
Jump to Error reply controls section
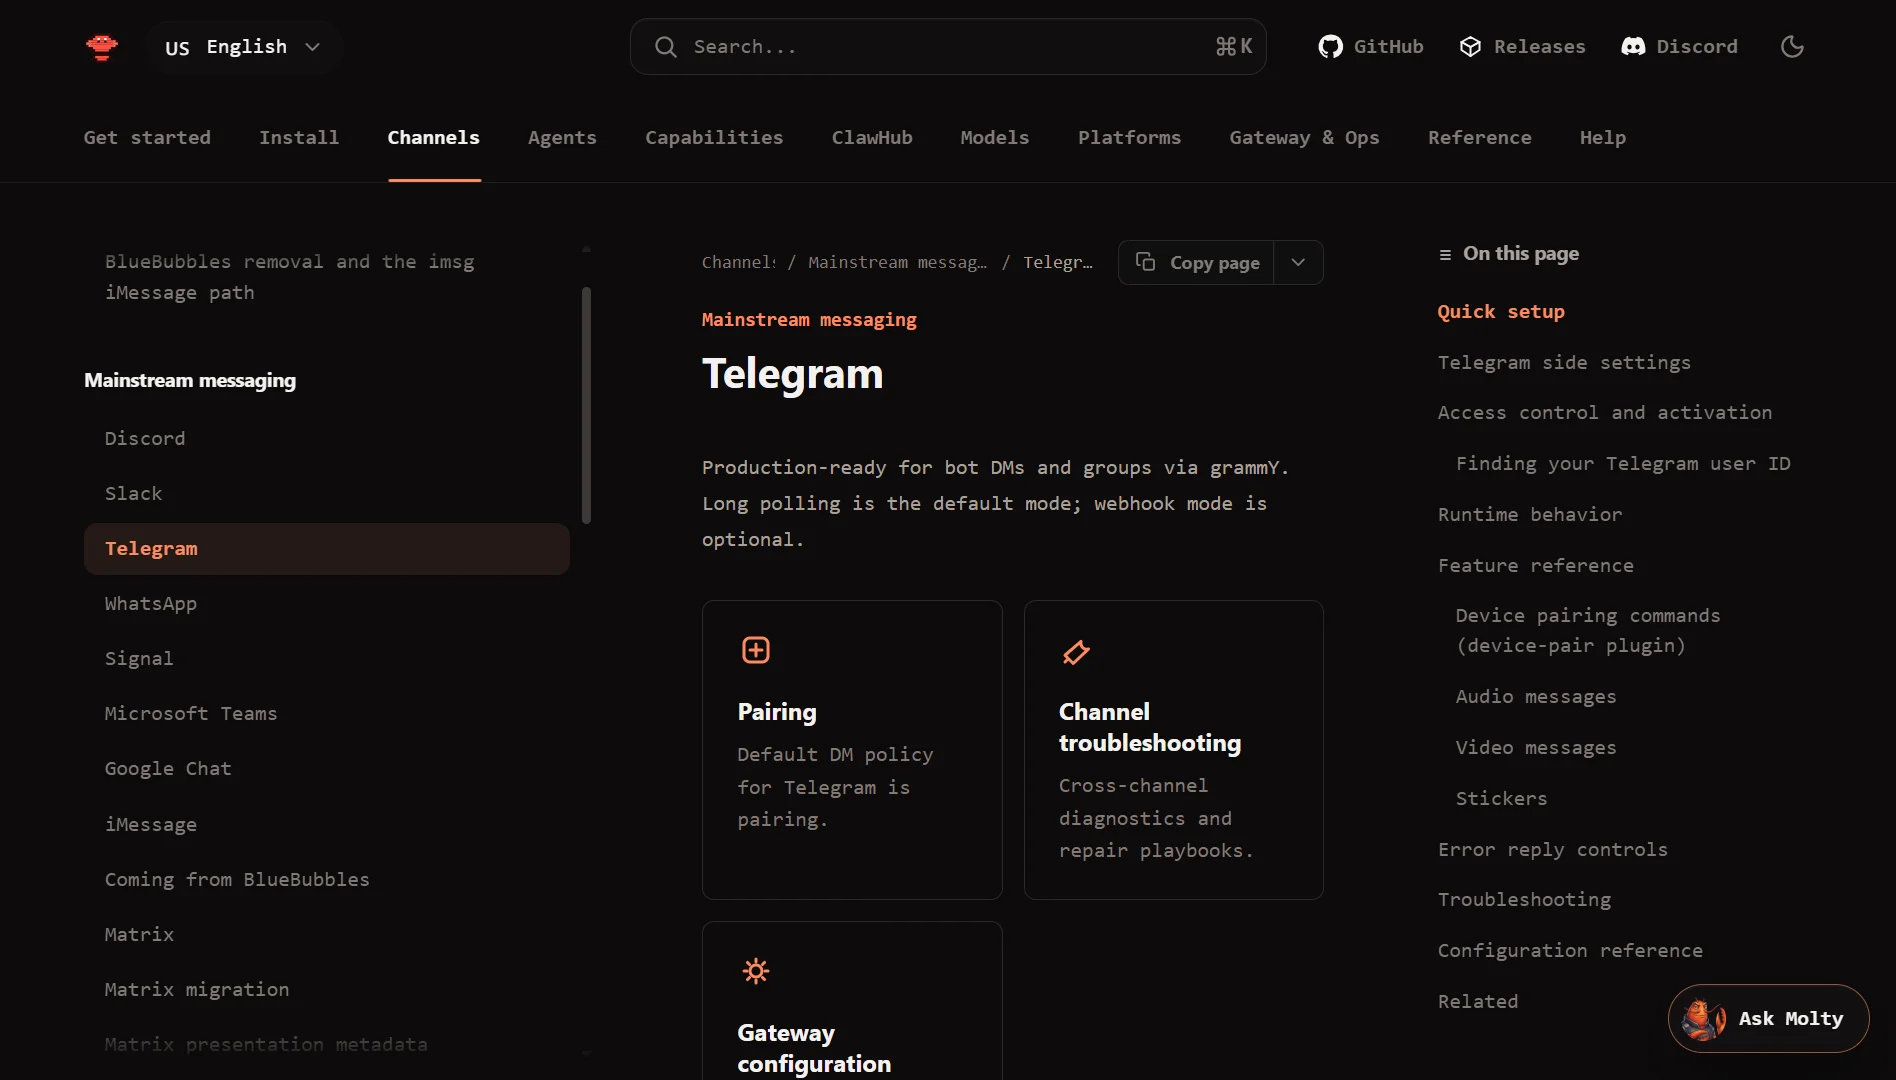tap(1553, 850)
